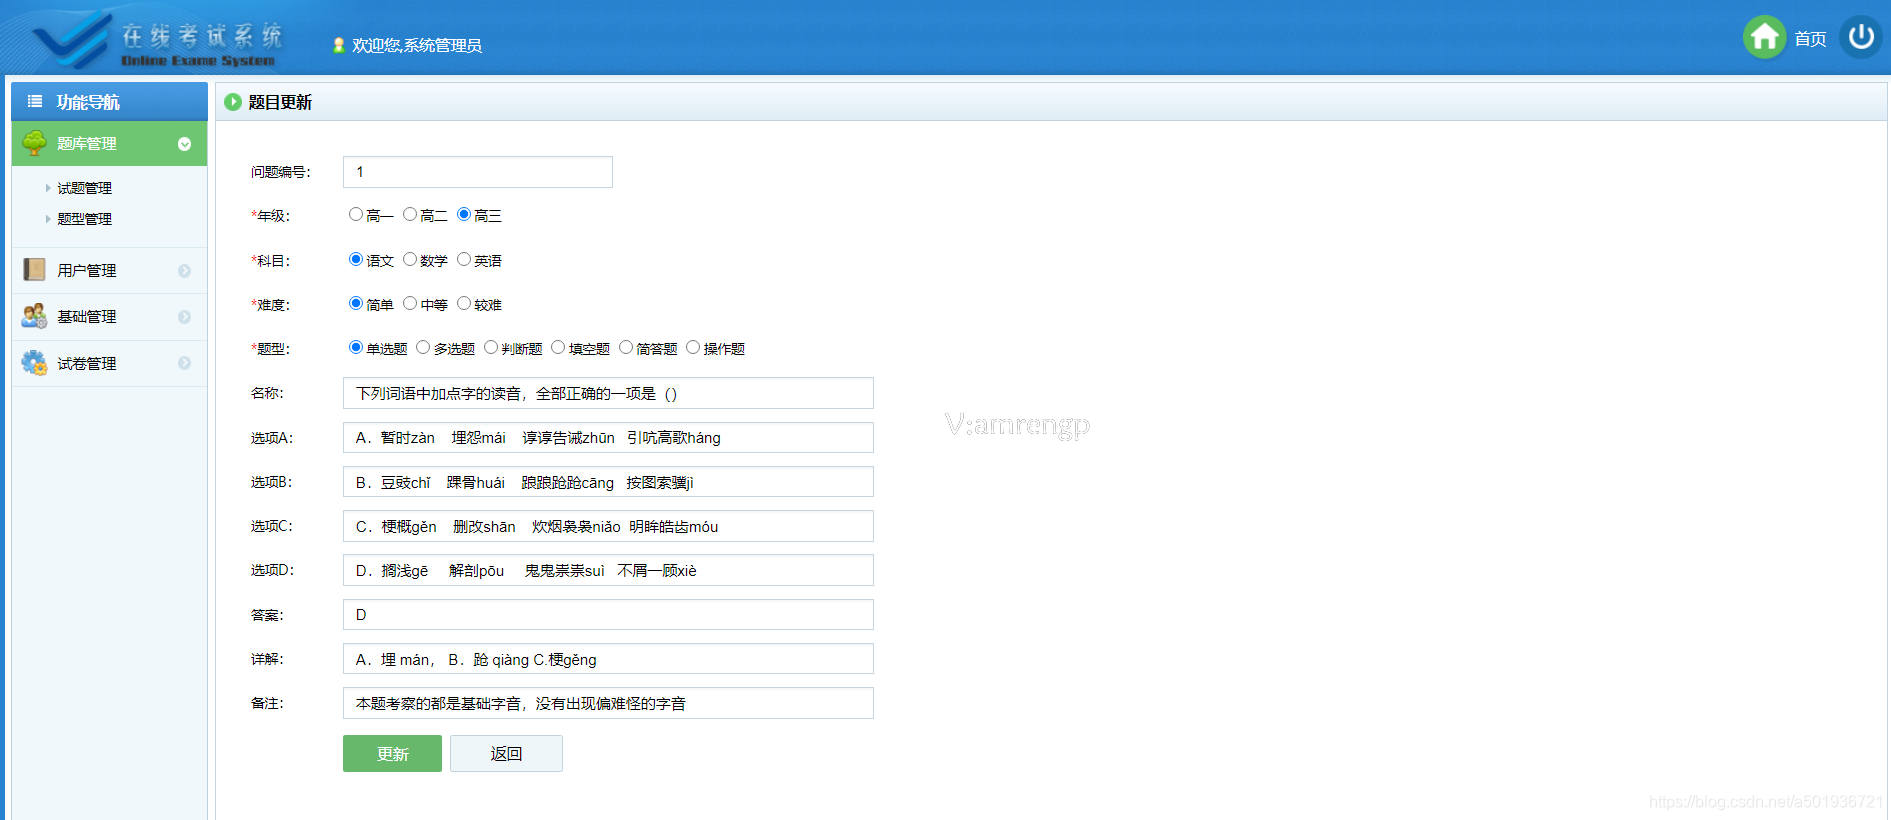Choose question type 多选题
Viewport: 1891px width, 820px height.
(423, 347)
